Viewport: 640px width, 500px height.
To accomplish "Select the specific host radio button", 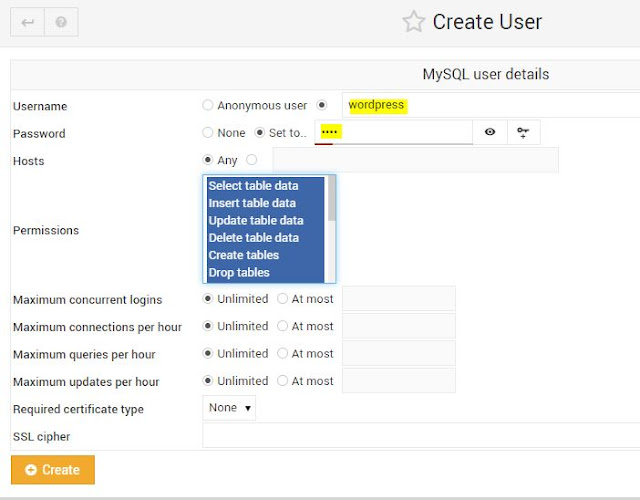I will (252, 160).
